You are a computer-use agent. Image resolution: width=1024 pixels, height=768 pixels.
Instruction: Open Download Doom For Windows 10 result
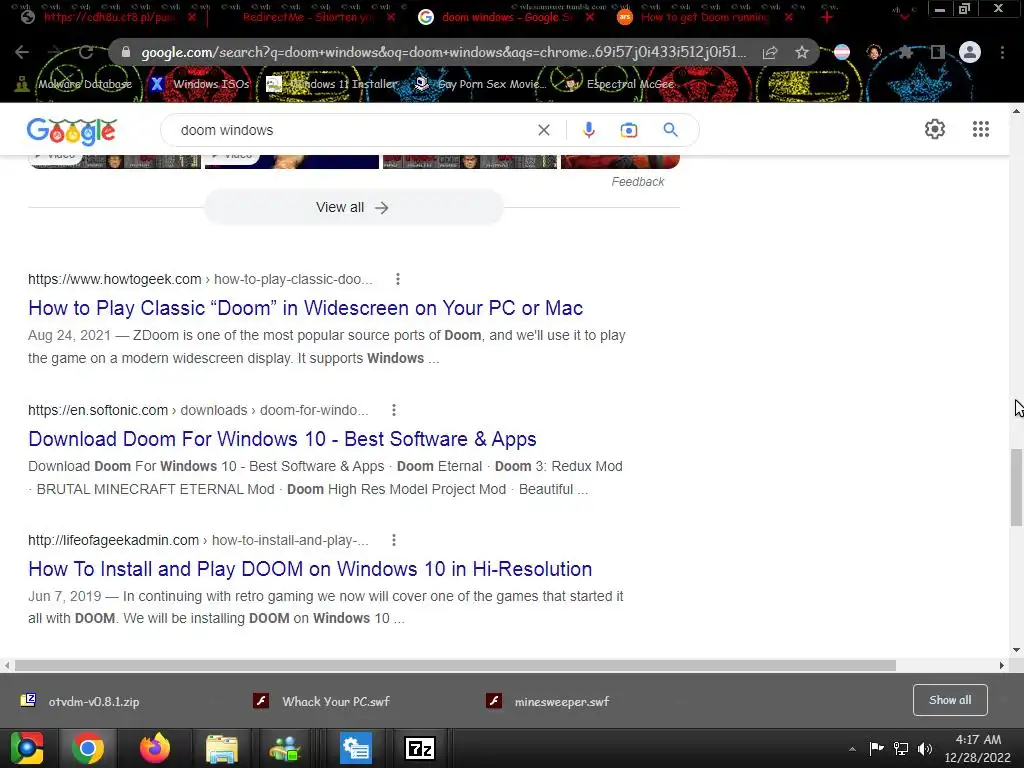pos(282,439)
